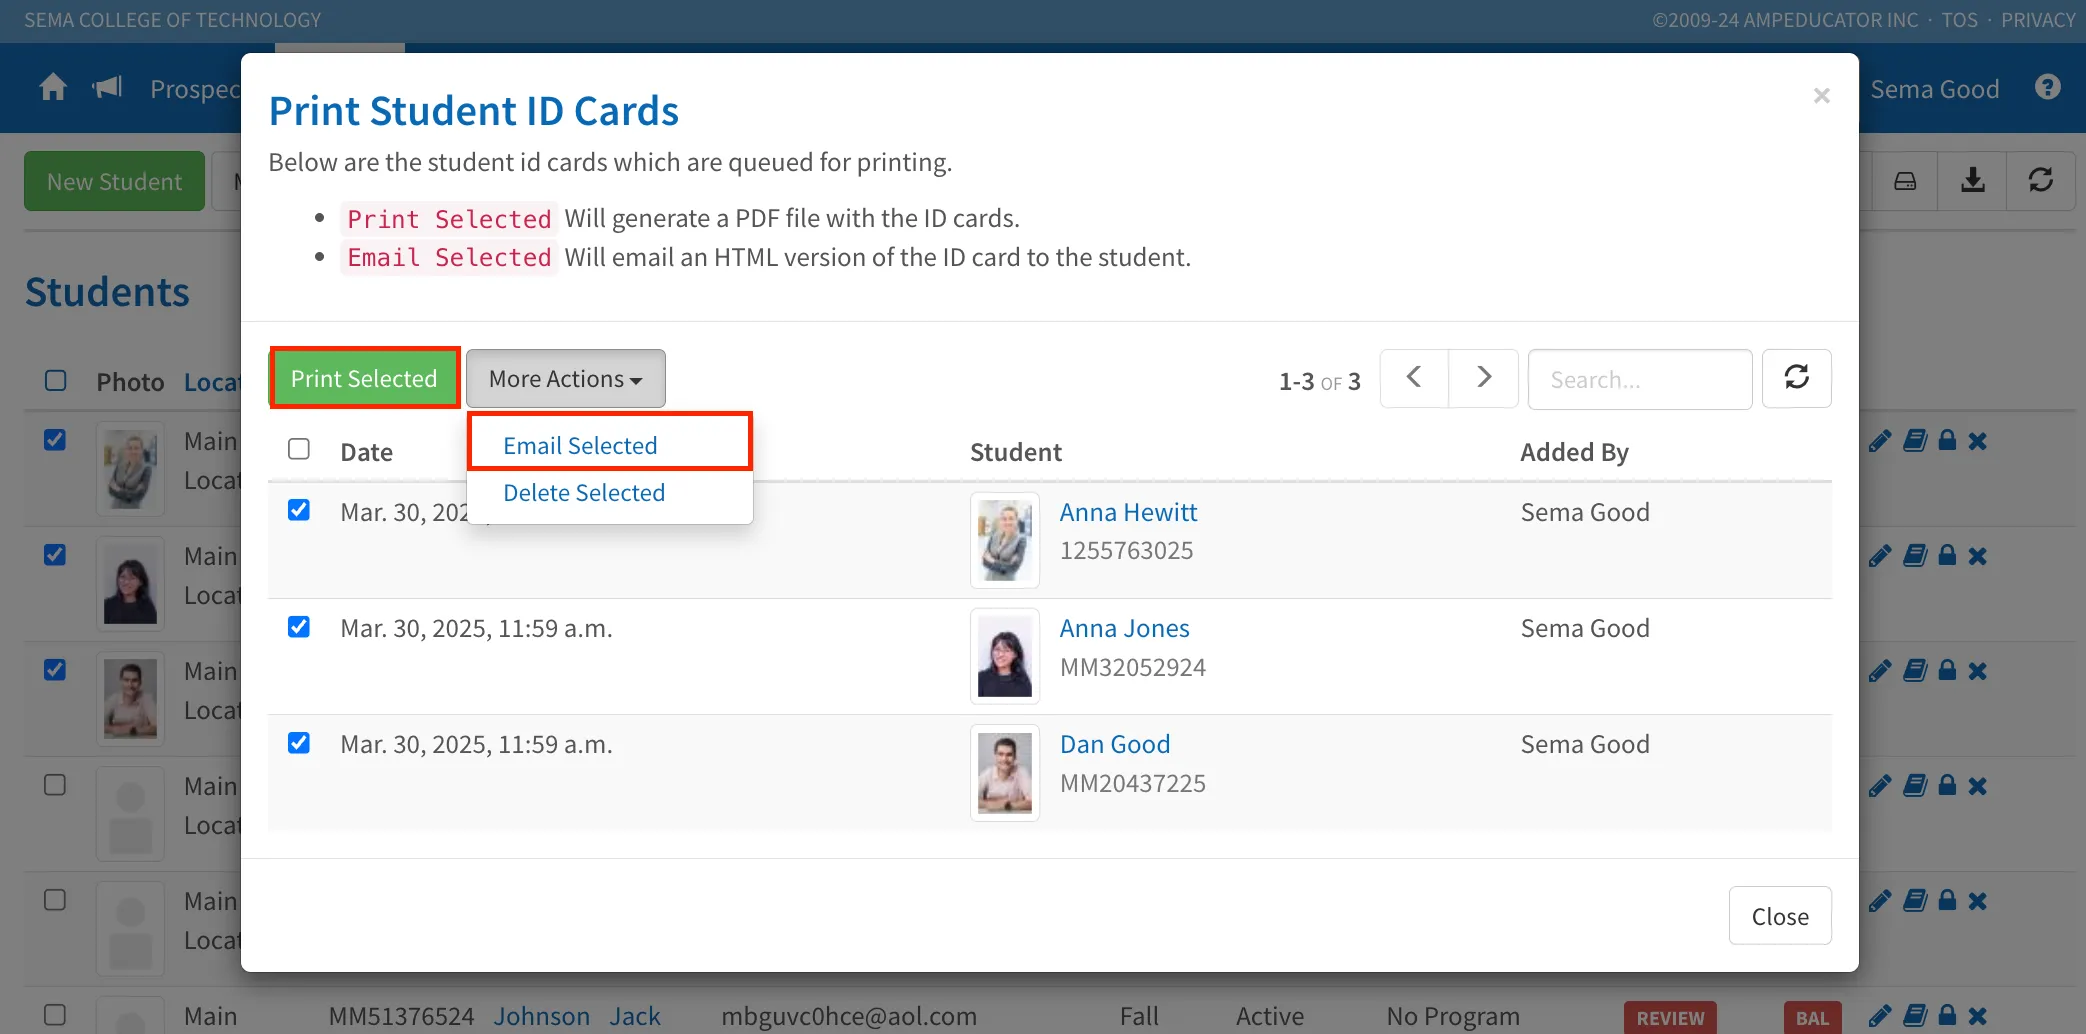Screen dimensions: 2086x1034
Task: Click the New Student button
Action: [115, 181]
